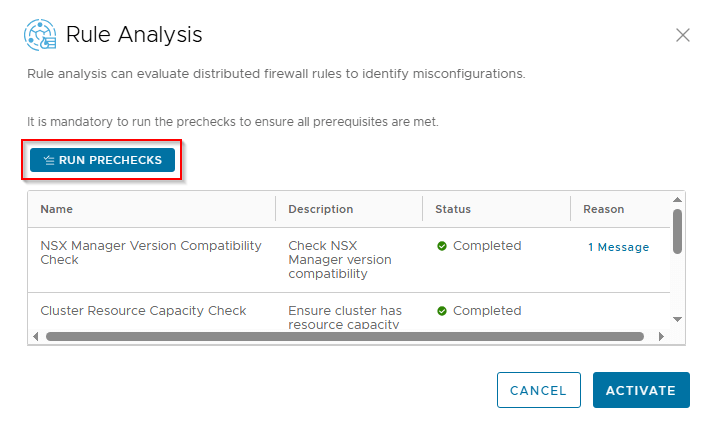Click the vertical scrollbar thumb in the table
Screen dimensions: 712x423
coord(677,232)
